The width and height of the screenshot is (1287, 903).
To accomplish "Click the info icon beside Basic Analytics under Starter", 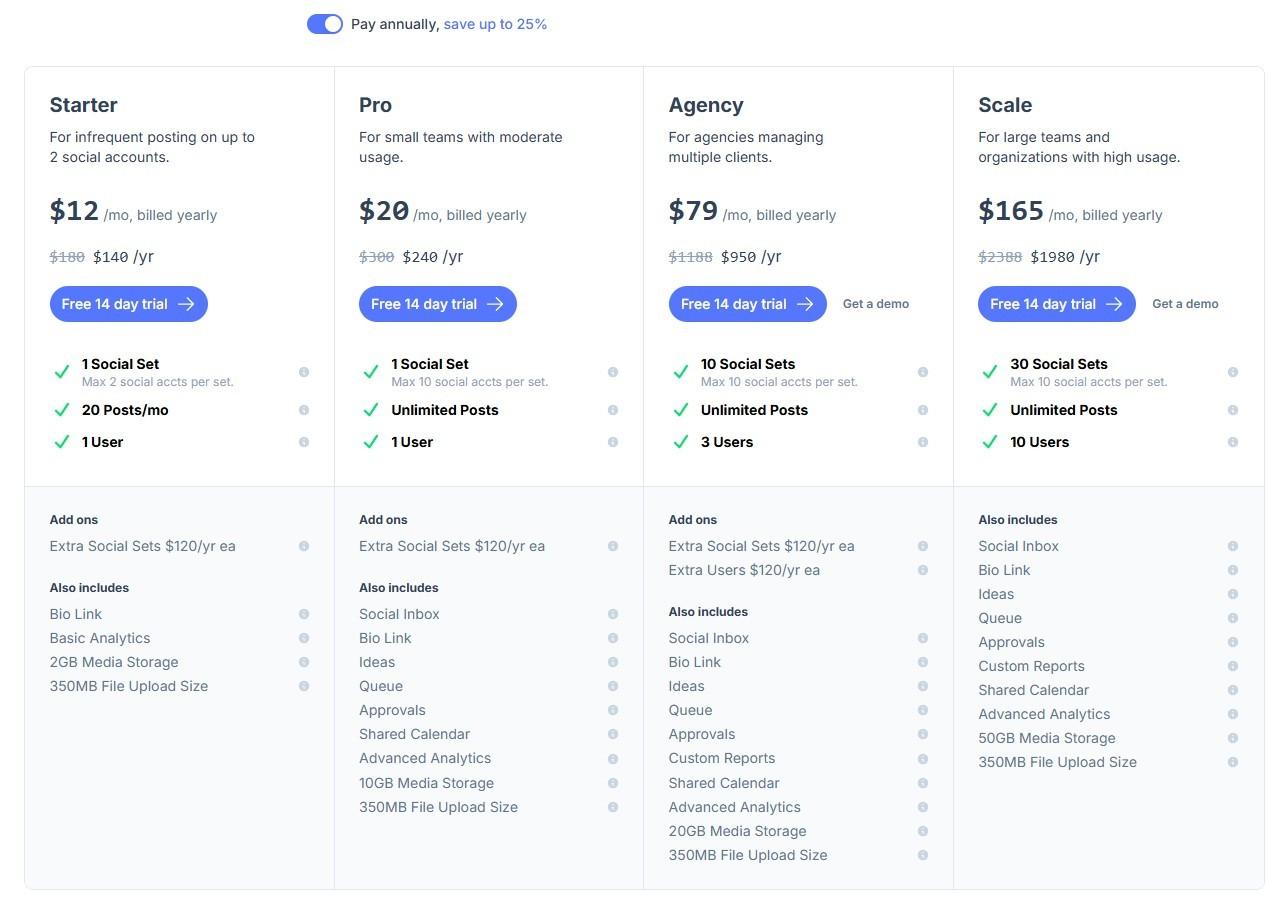I will [x=304, y=638].
